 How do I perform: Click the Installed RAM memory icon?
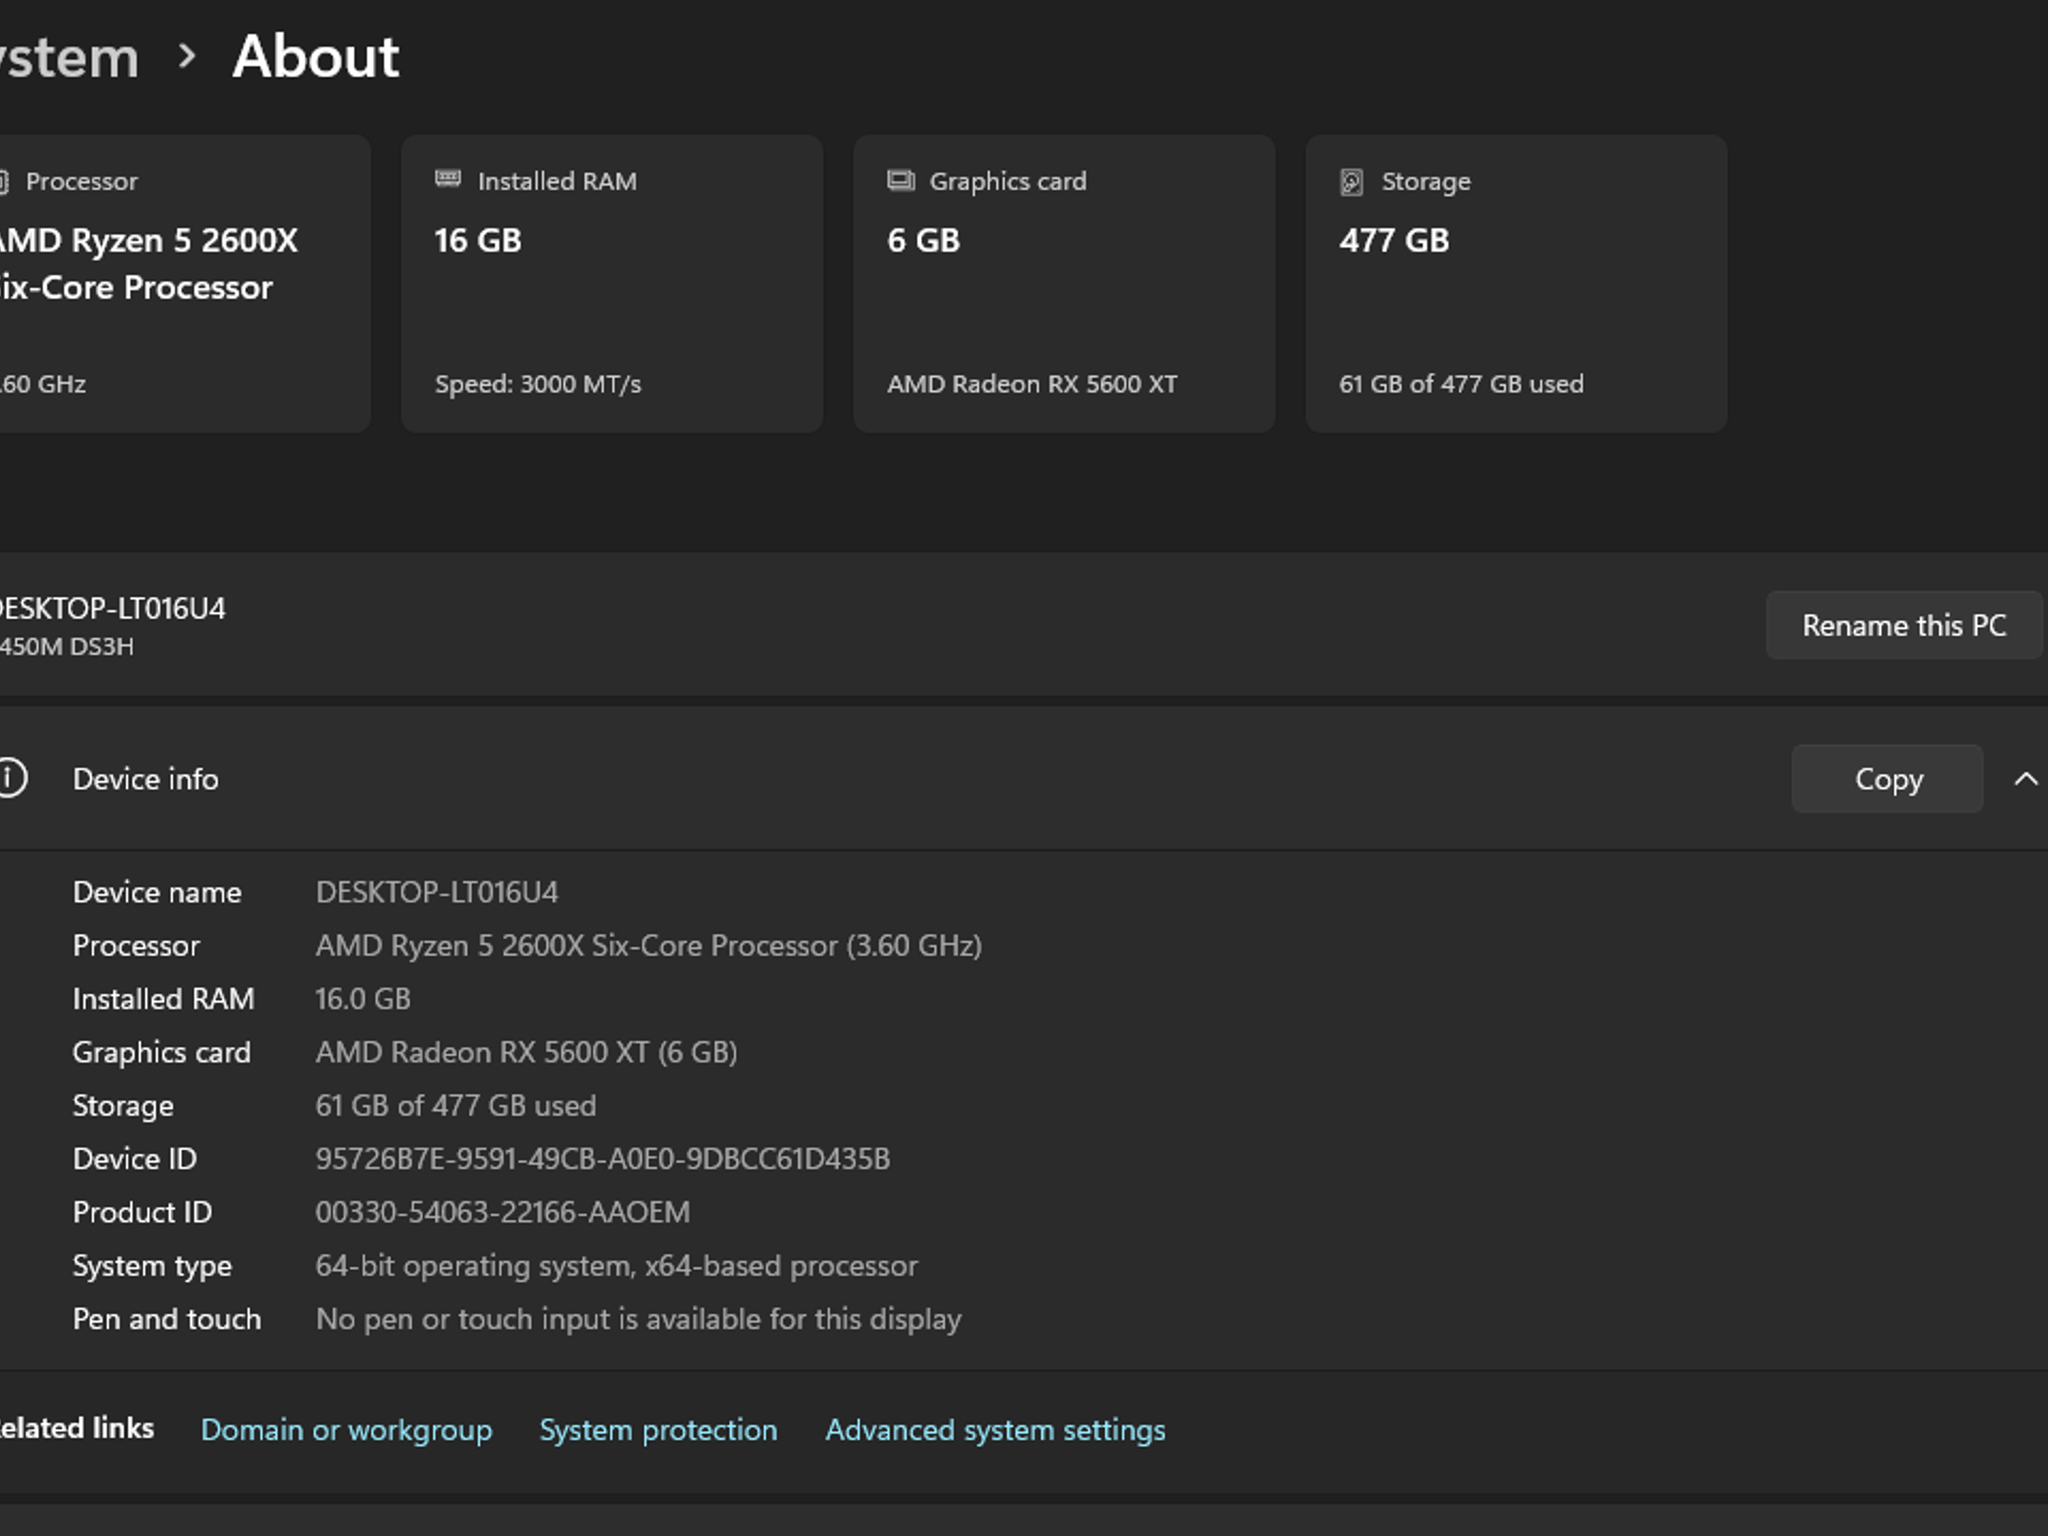click(448, 180)
